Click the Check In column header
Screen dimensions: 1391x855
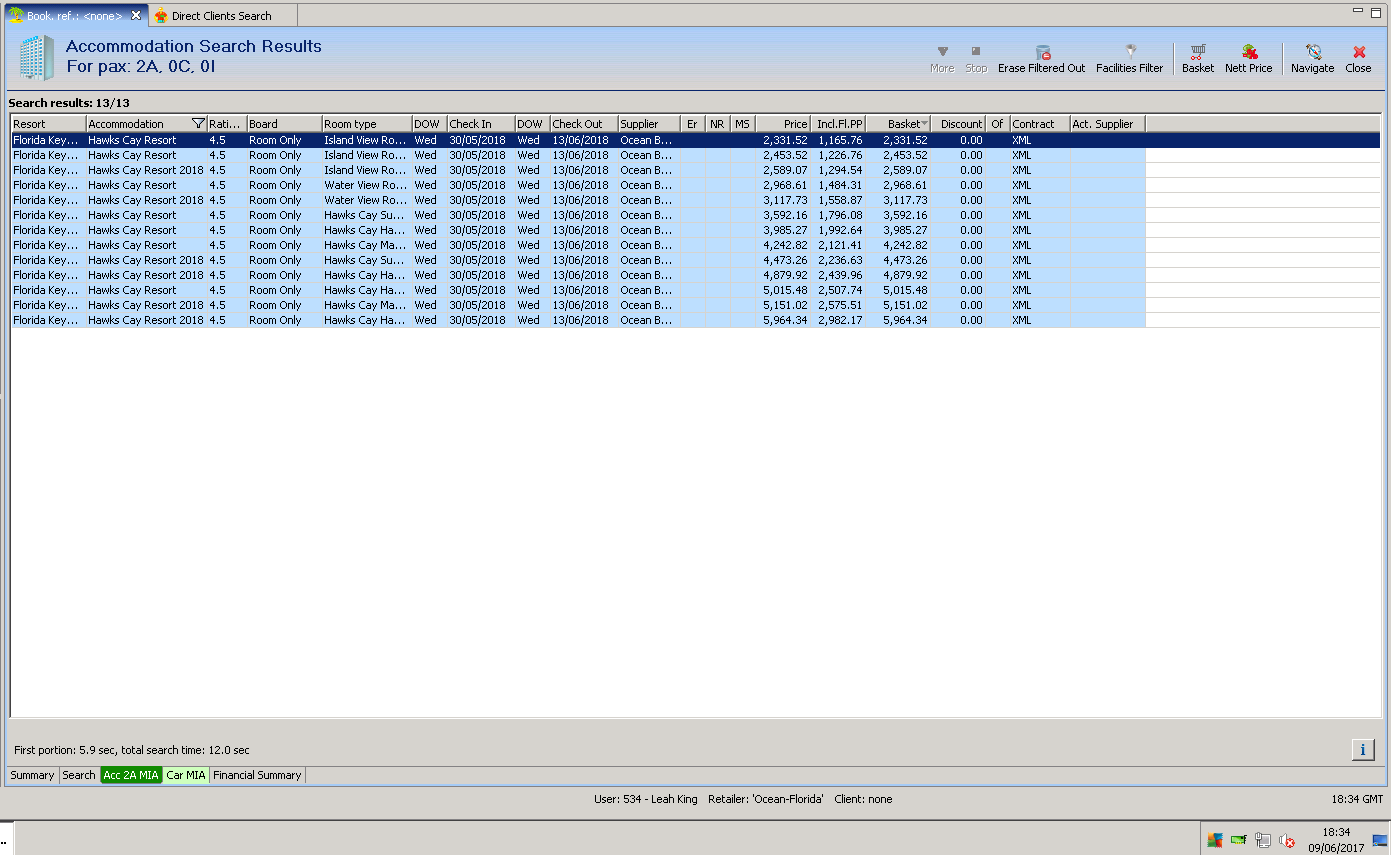pyautogui.click(x=480, y=124)
